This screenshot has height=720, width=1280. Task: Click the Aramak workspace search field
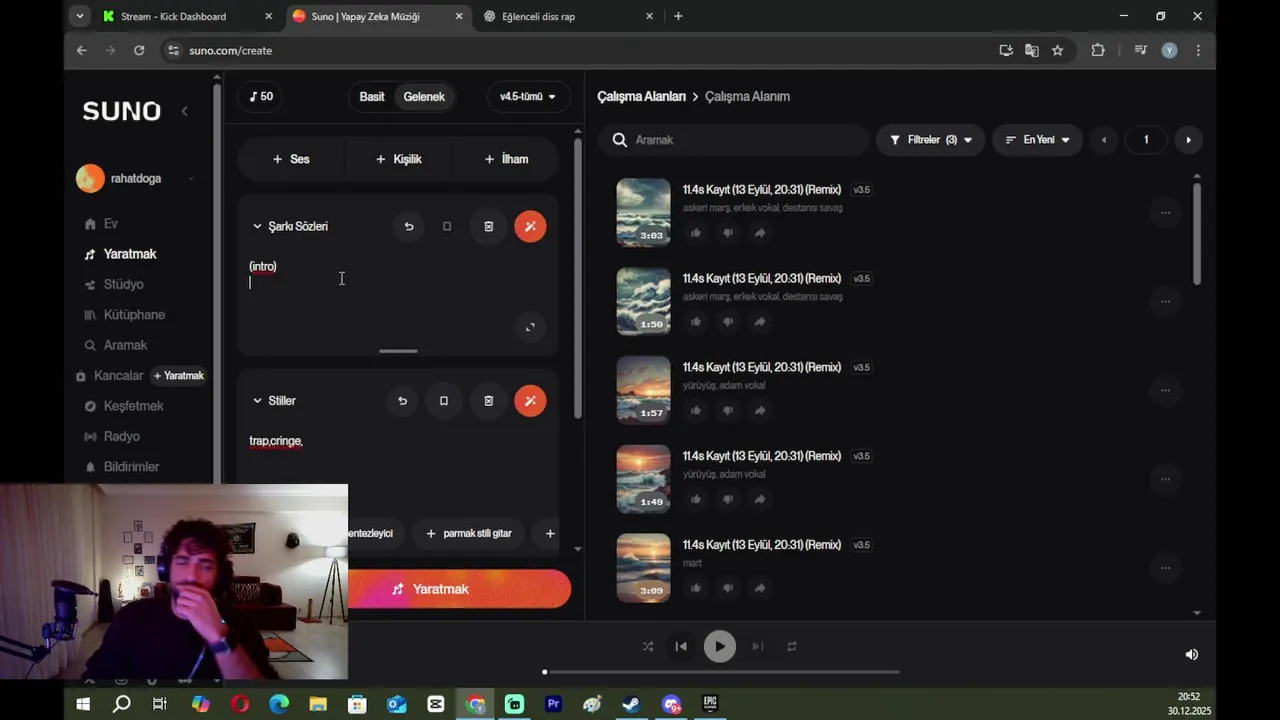click(x=734, y=140)
